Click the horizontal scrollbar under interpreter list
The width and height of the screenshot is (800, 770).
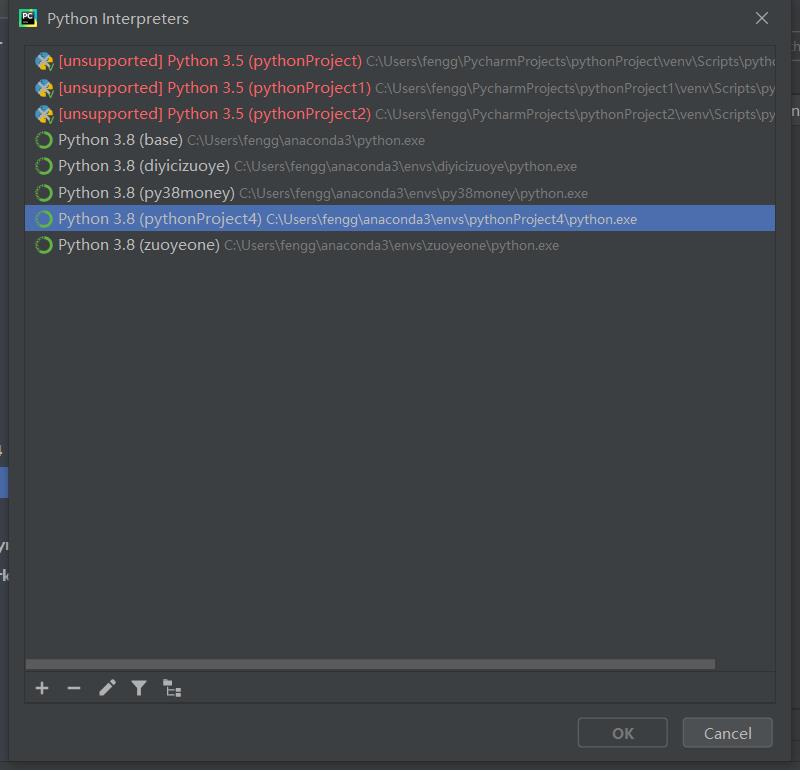[x=370, y=664]
